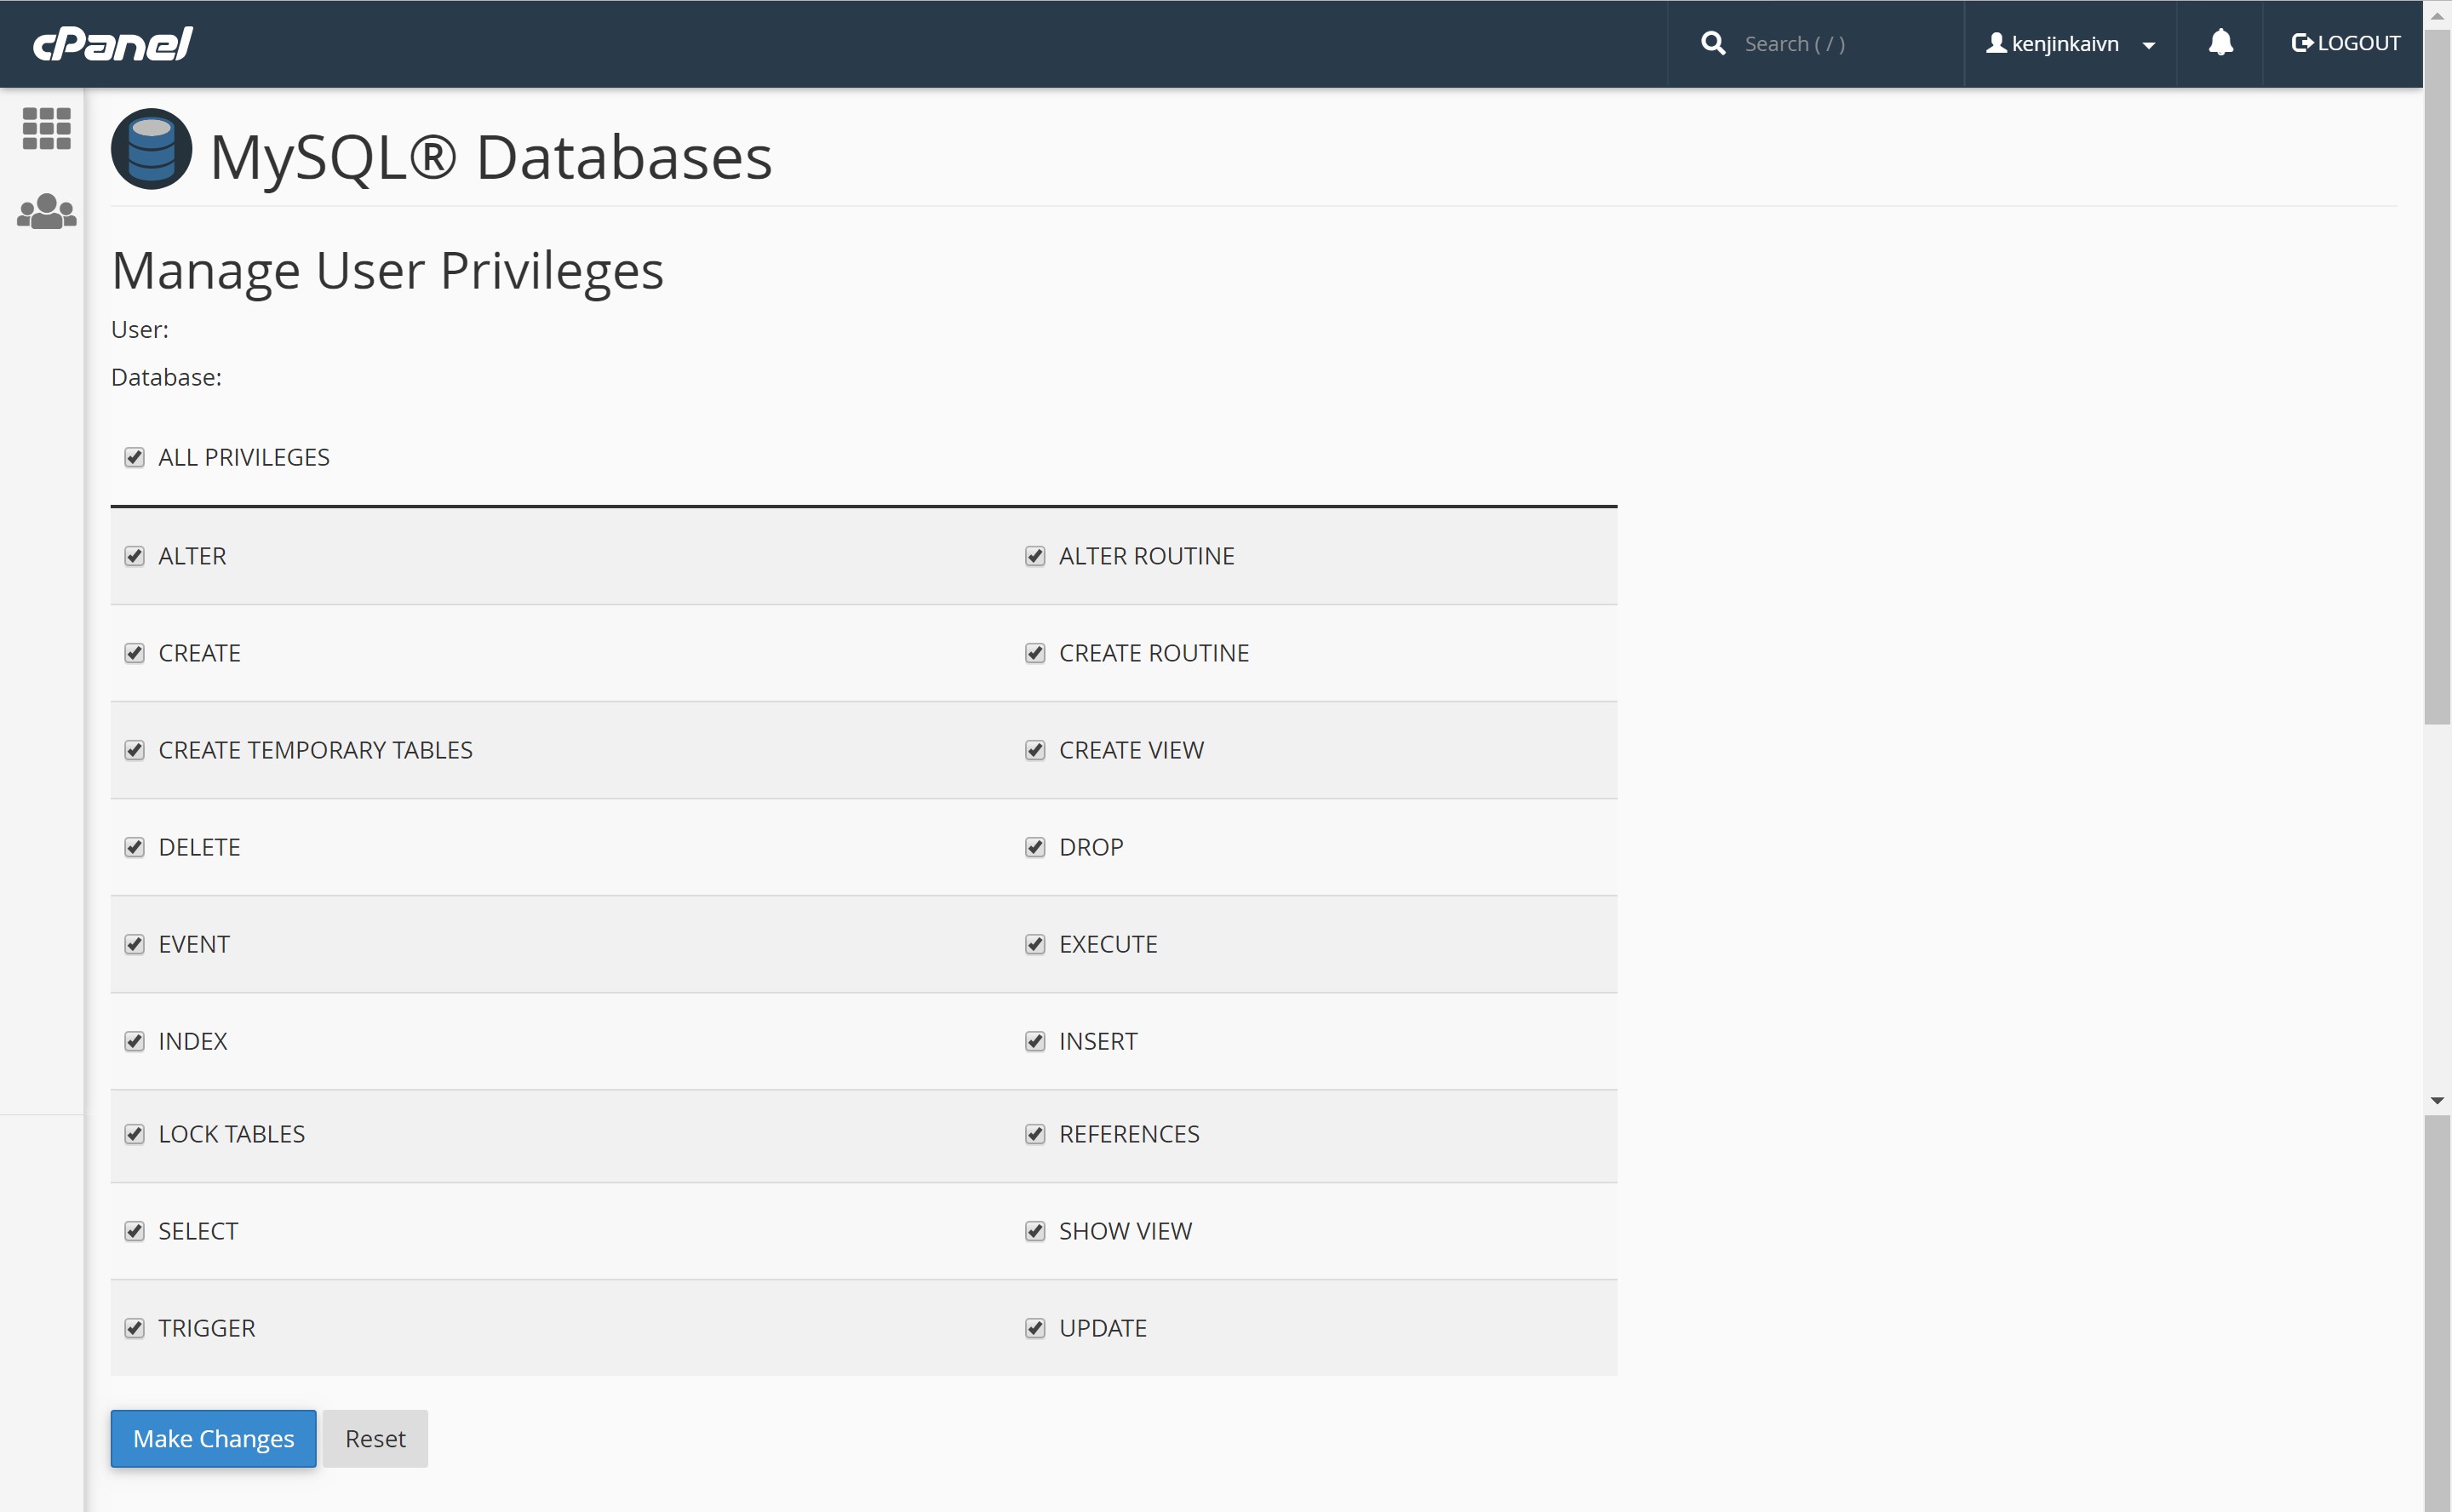Image resolution: width=2452 pixels, height=1512 pixels.
Task: Click the scrollbar down arrow
Action: [2438, 1100]
